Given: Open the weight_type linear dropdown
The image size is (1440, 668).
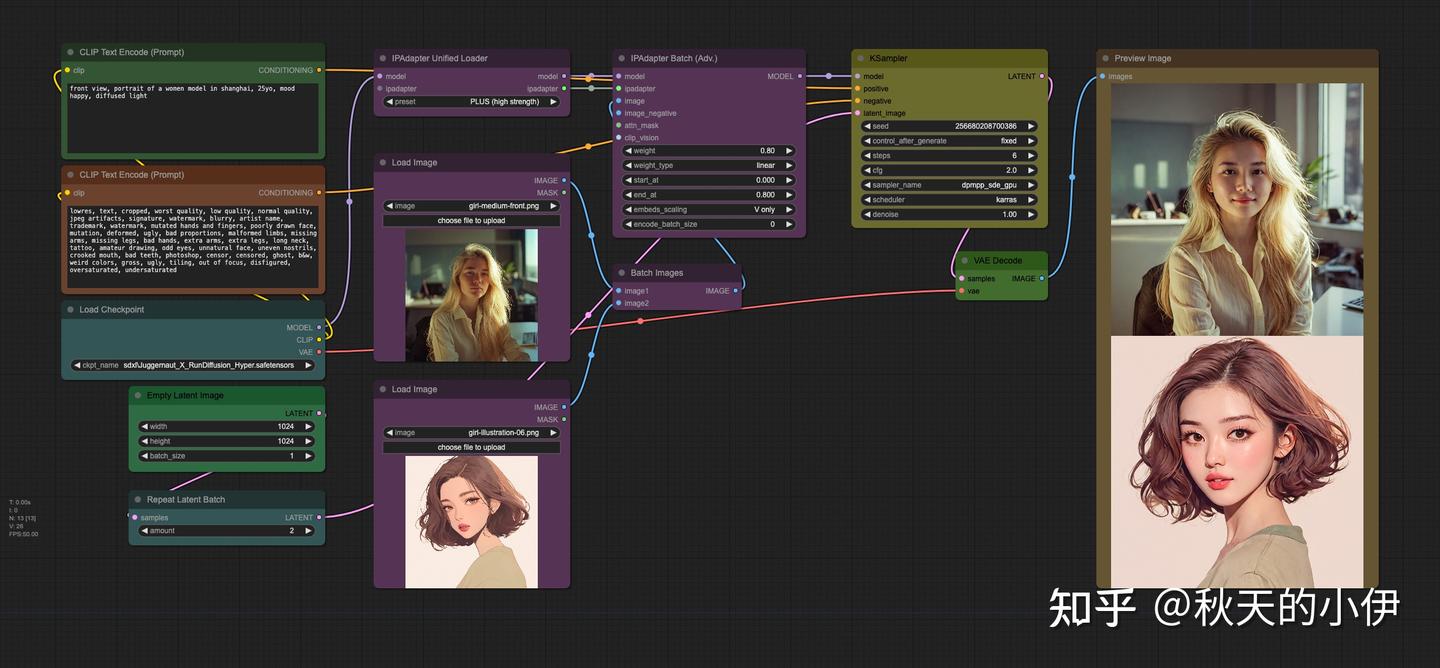Looking at the screenshot, I should [x=709, y=166].
